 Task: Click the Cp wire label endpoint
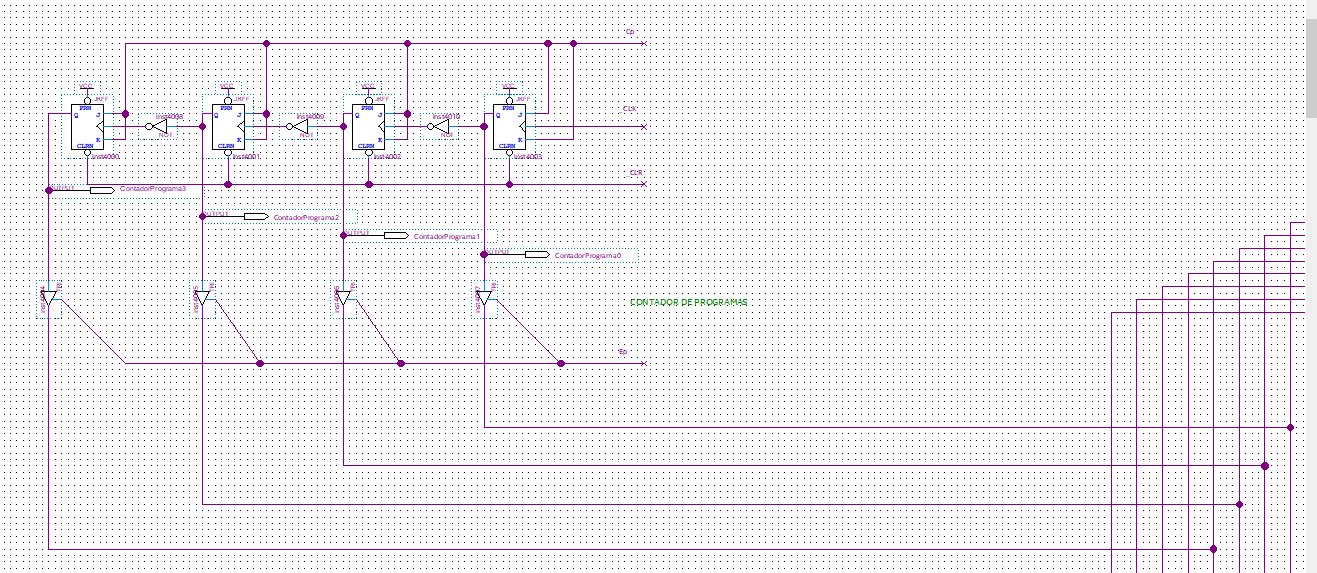click(x=644, y=44)
